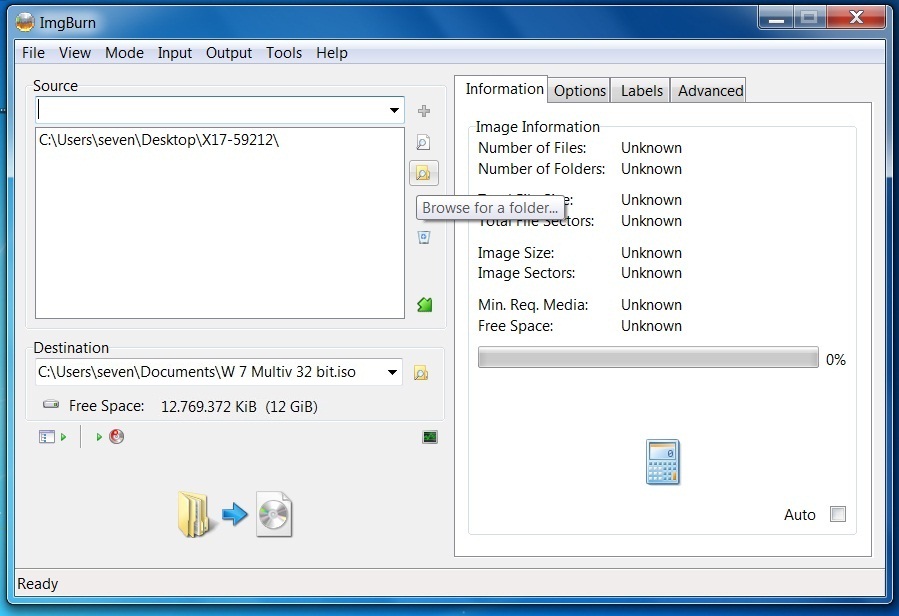This screenshot has height=616, width=899.
Task: Open the Output menu
Action: click(229, 53)
